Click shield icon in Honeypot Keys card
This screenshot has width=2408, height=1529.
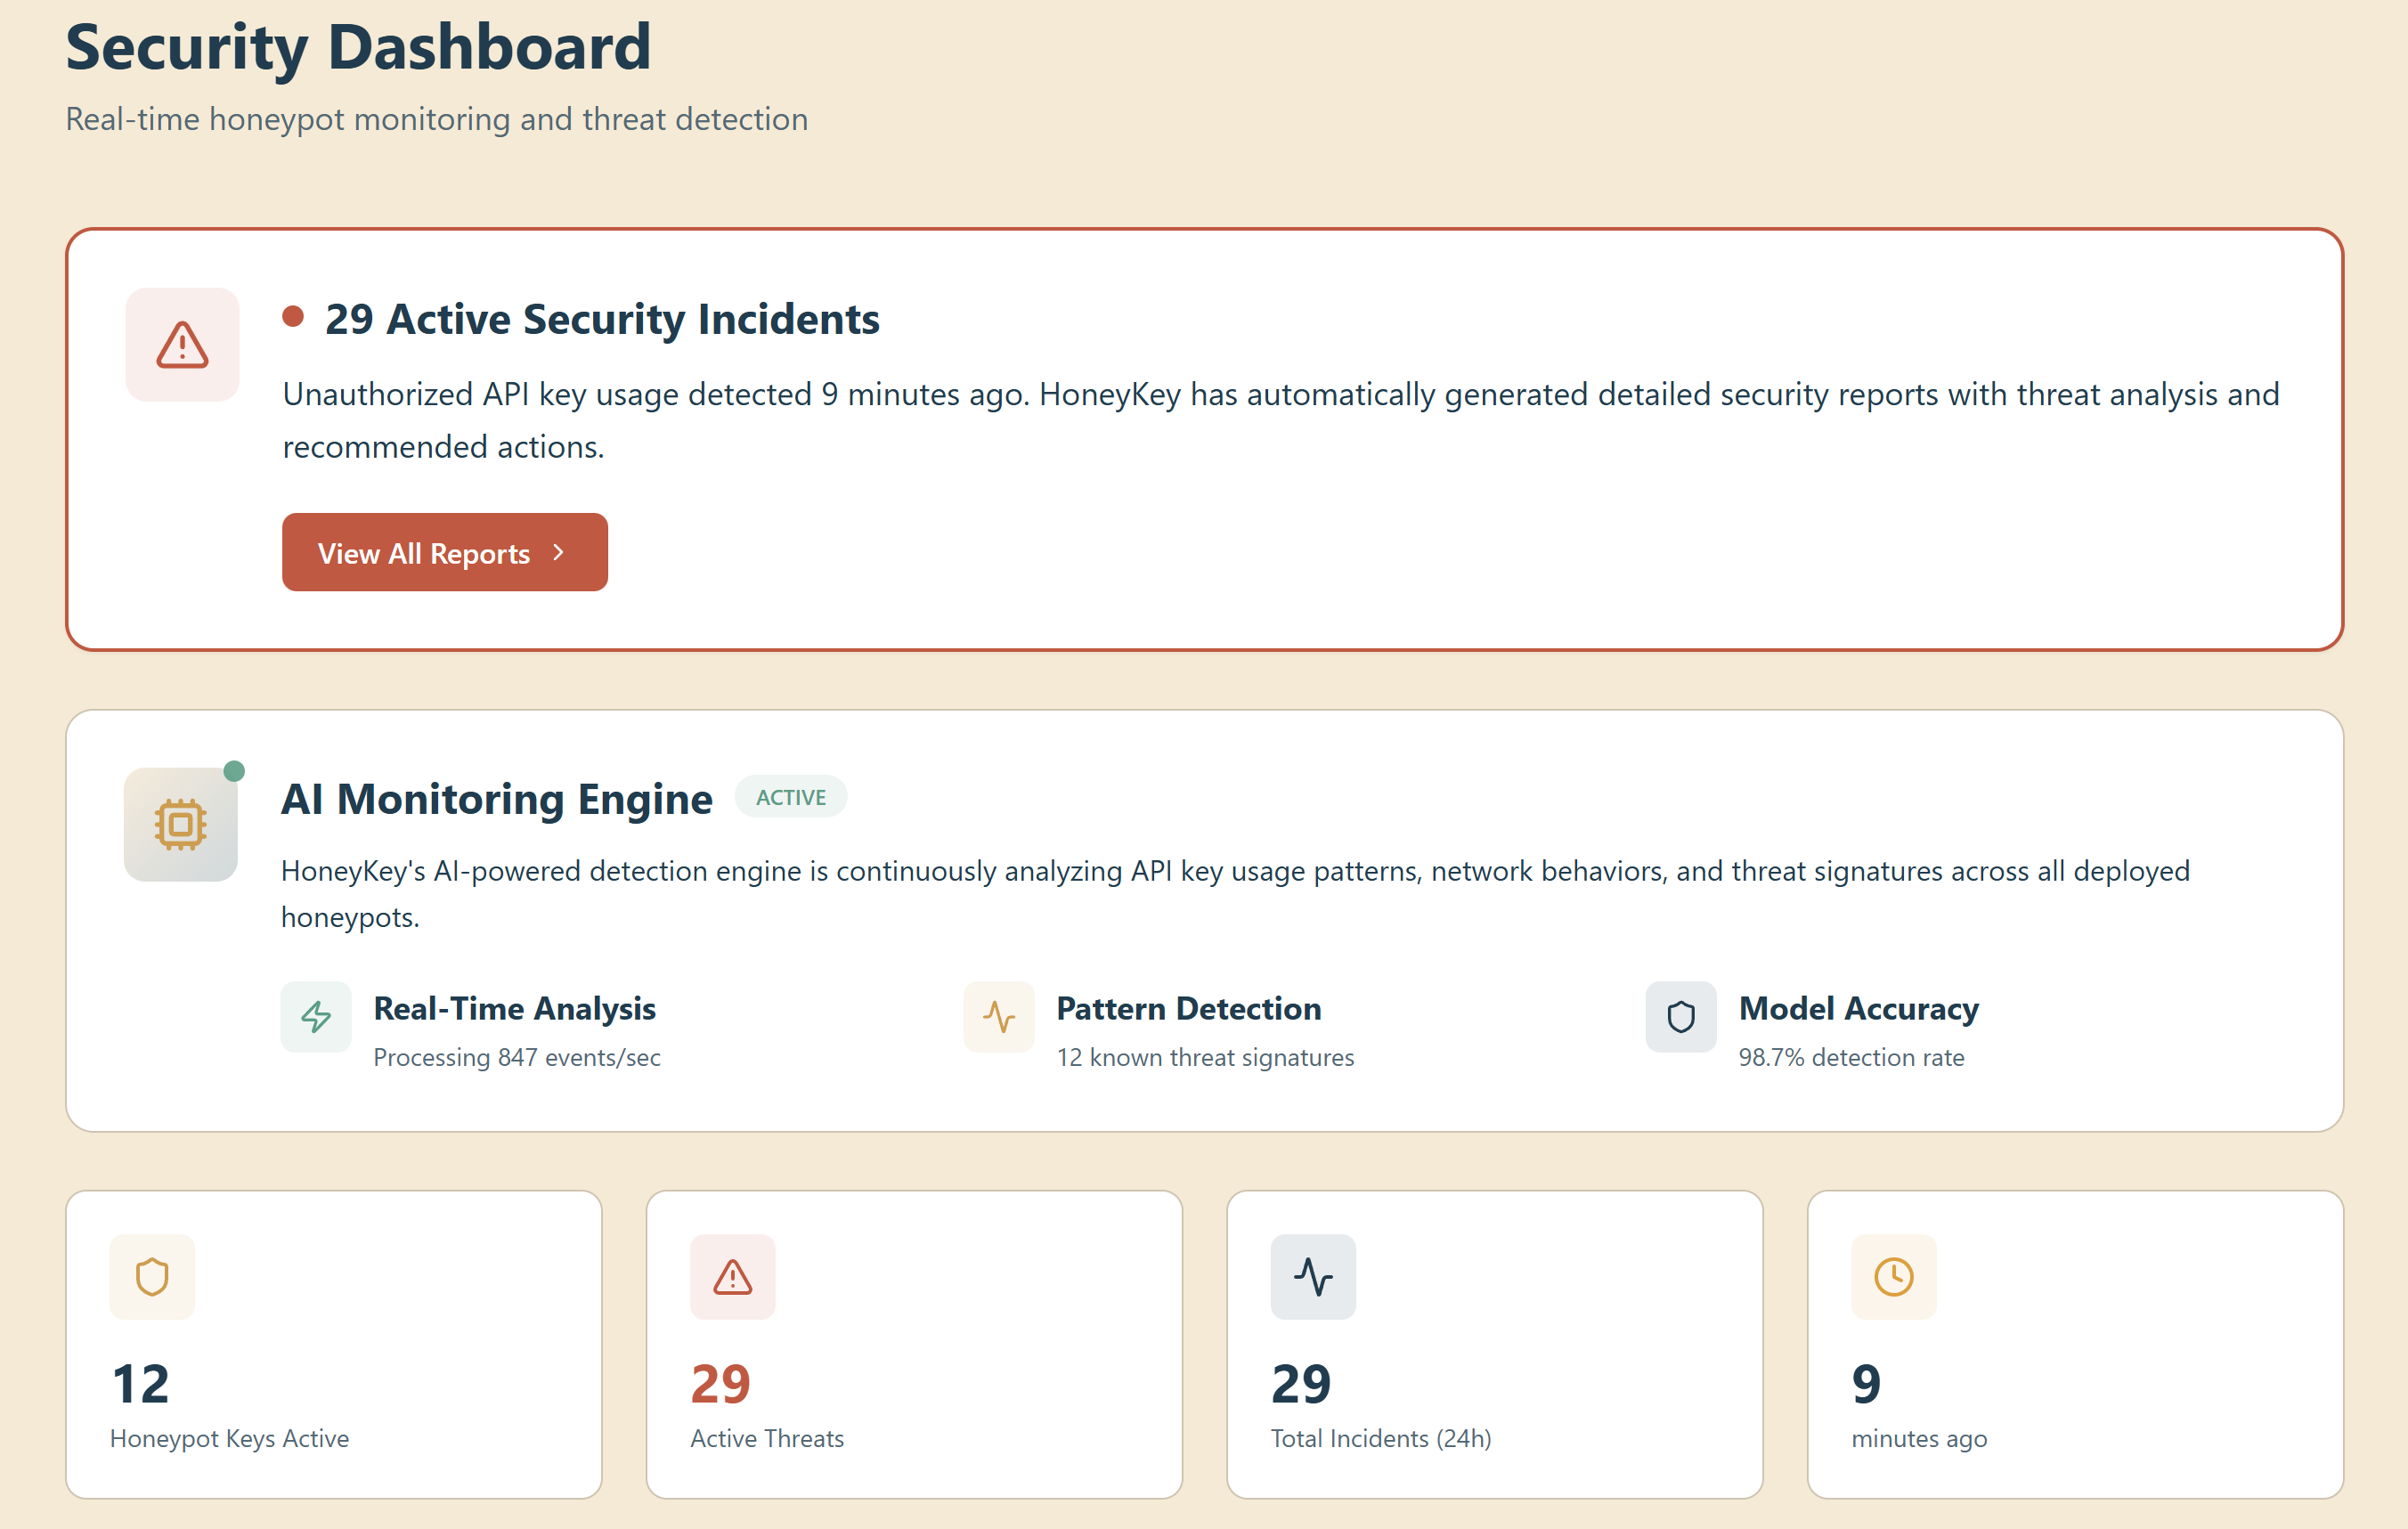152,1277
